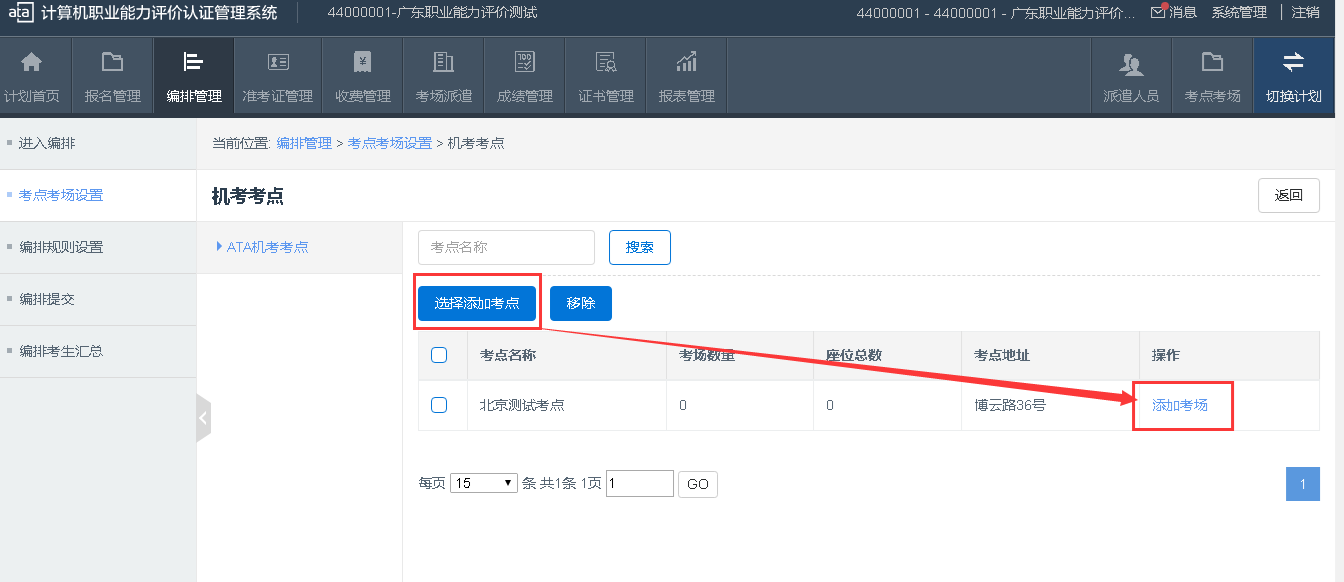
Task: Click 选择添加考点 button
Action: (x=477, y=303)
